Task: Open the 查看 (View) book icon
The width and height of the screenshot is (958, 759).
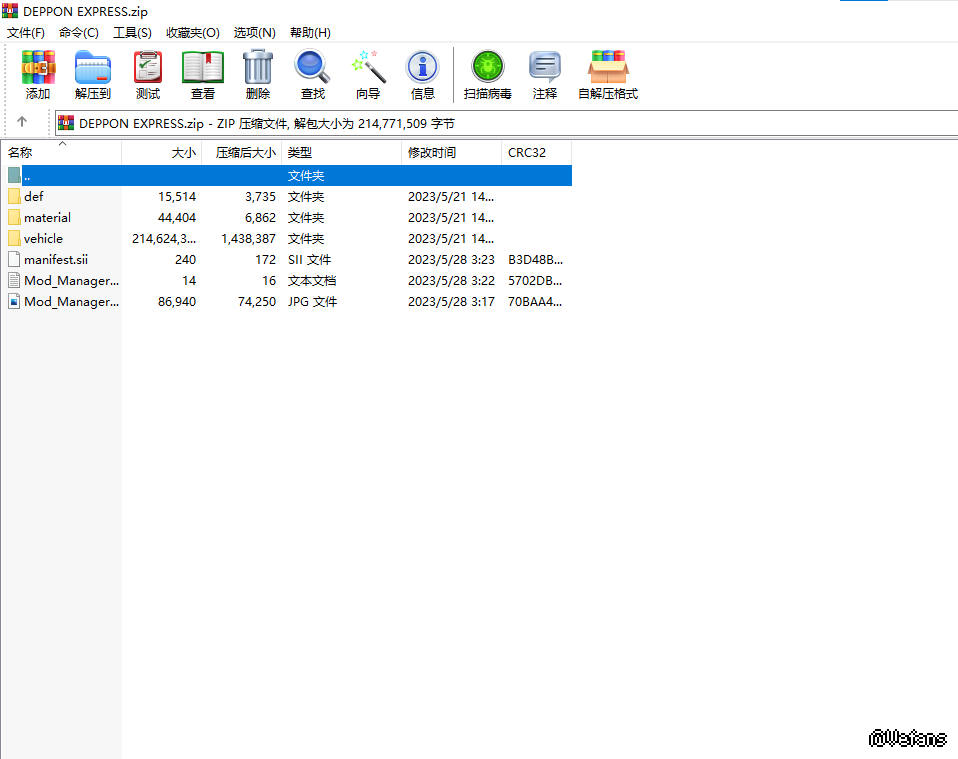Action: click(203, 75)
